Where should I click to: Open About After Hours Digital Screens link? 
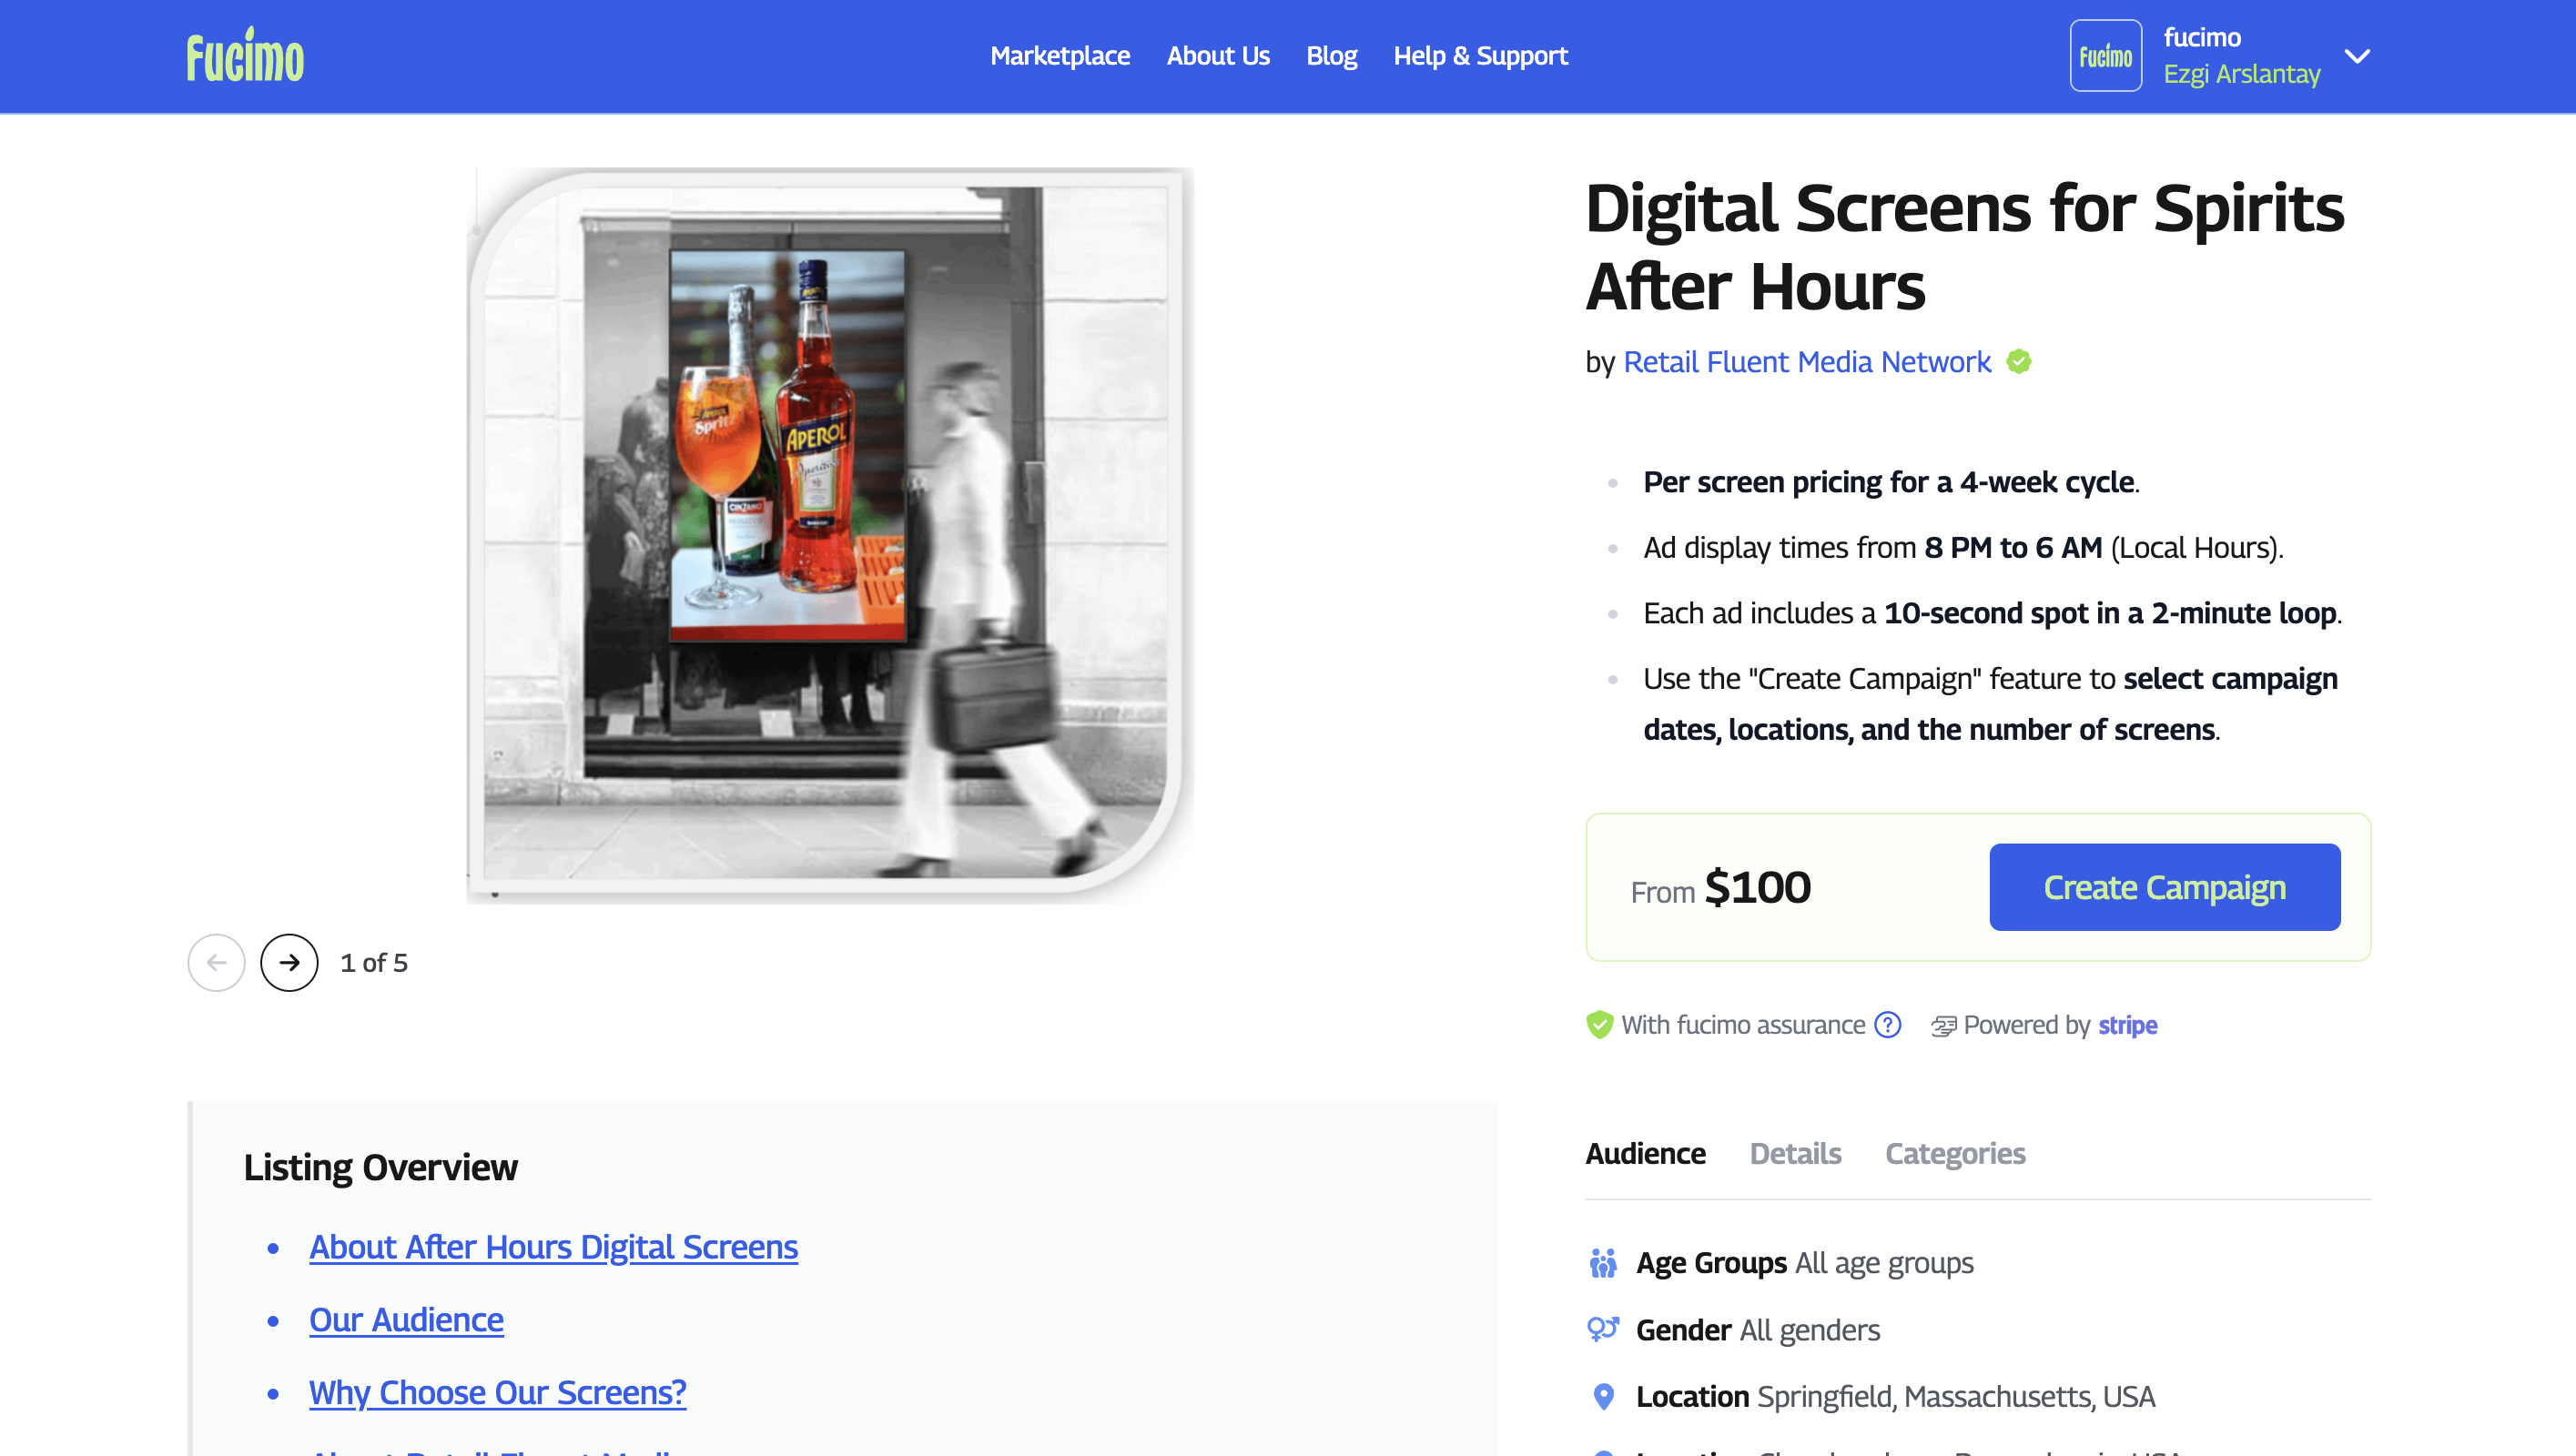[553, 1247]
